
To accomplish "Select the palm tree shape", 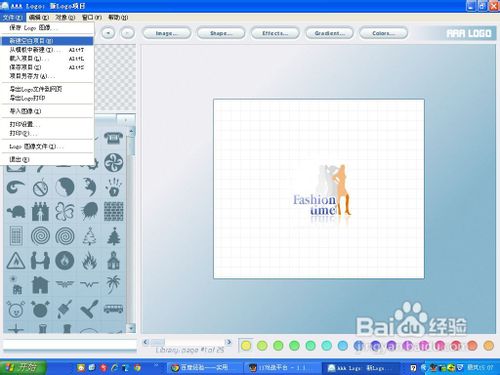I will point(113,285).
